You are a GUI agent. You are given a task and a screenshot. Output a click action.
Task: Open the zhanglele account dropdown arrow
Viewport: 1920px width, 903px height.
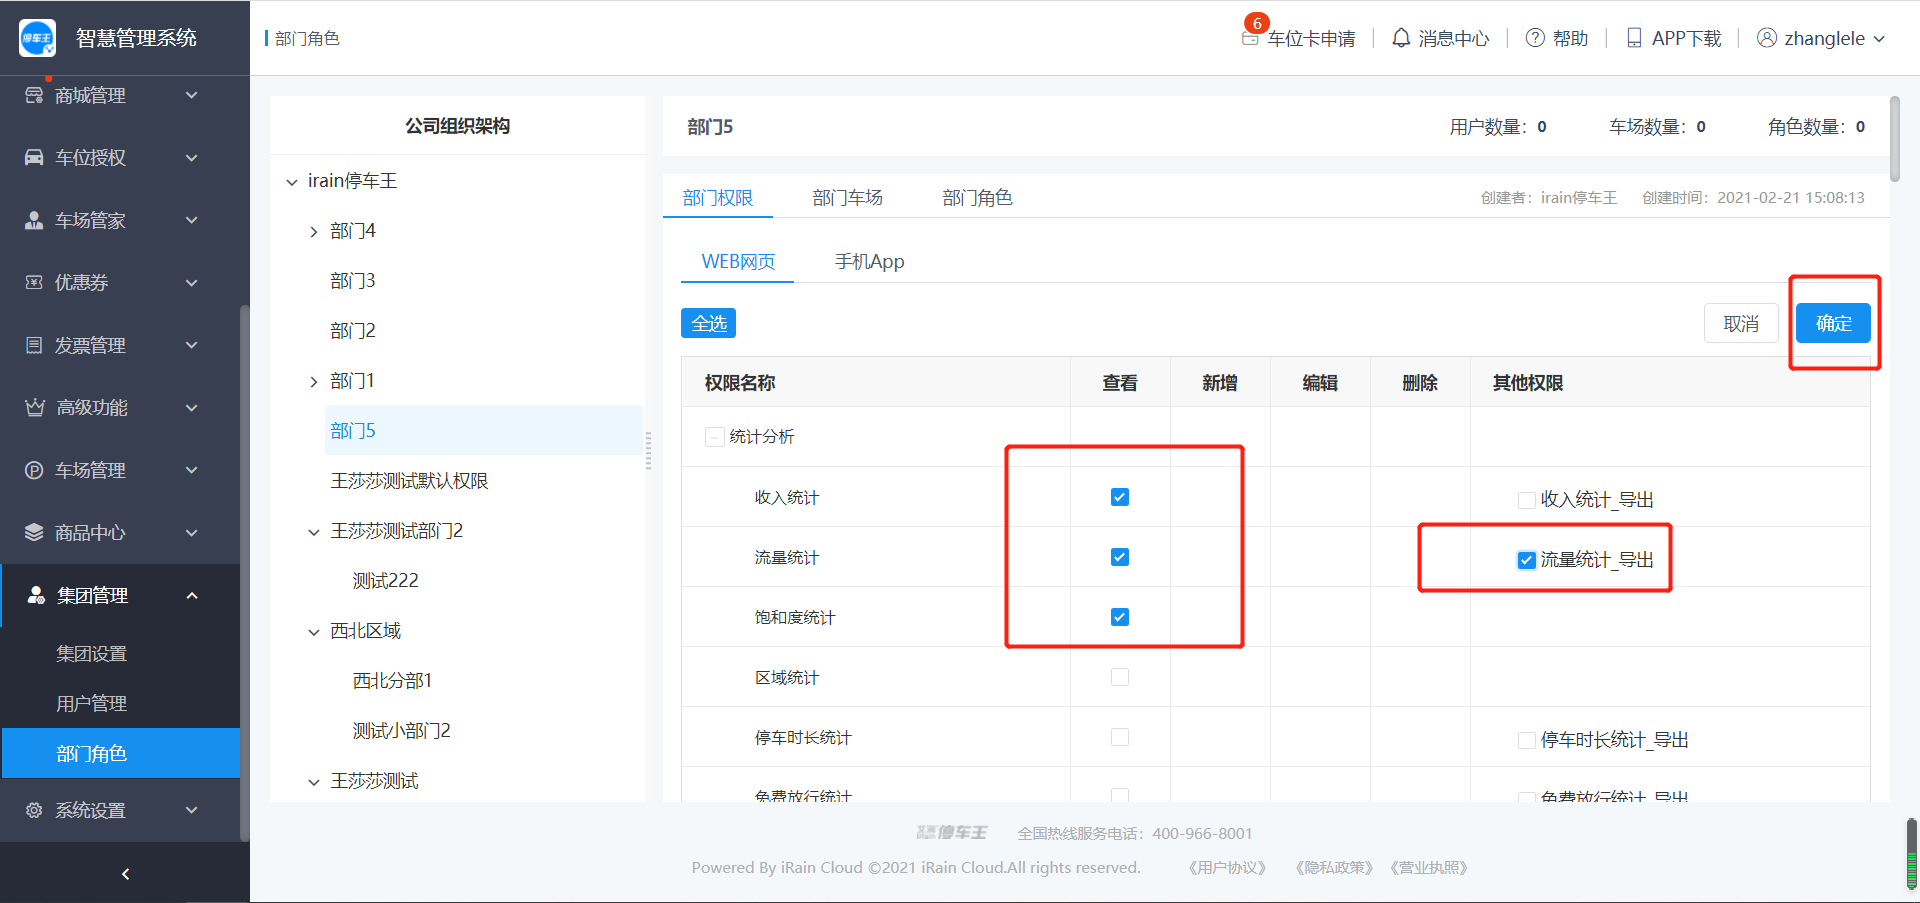click(1879, 39)
